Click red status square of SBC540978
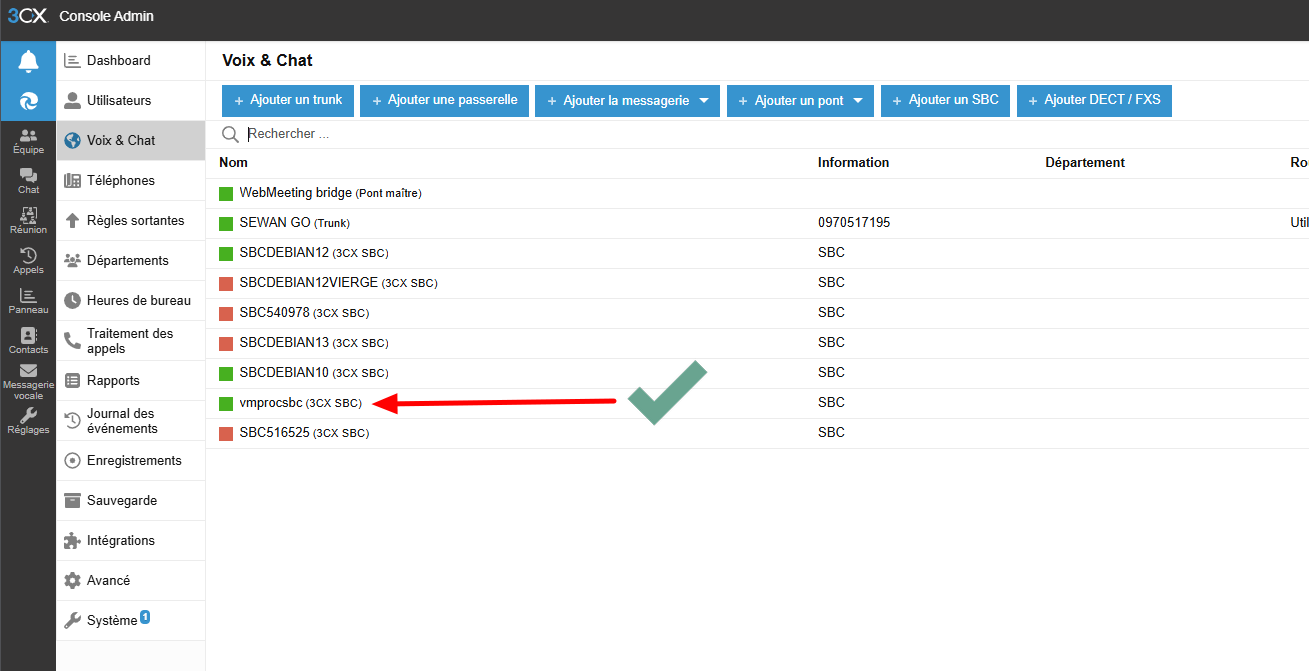 pos(226,313)
